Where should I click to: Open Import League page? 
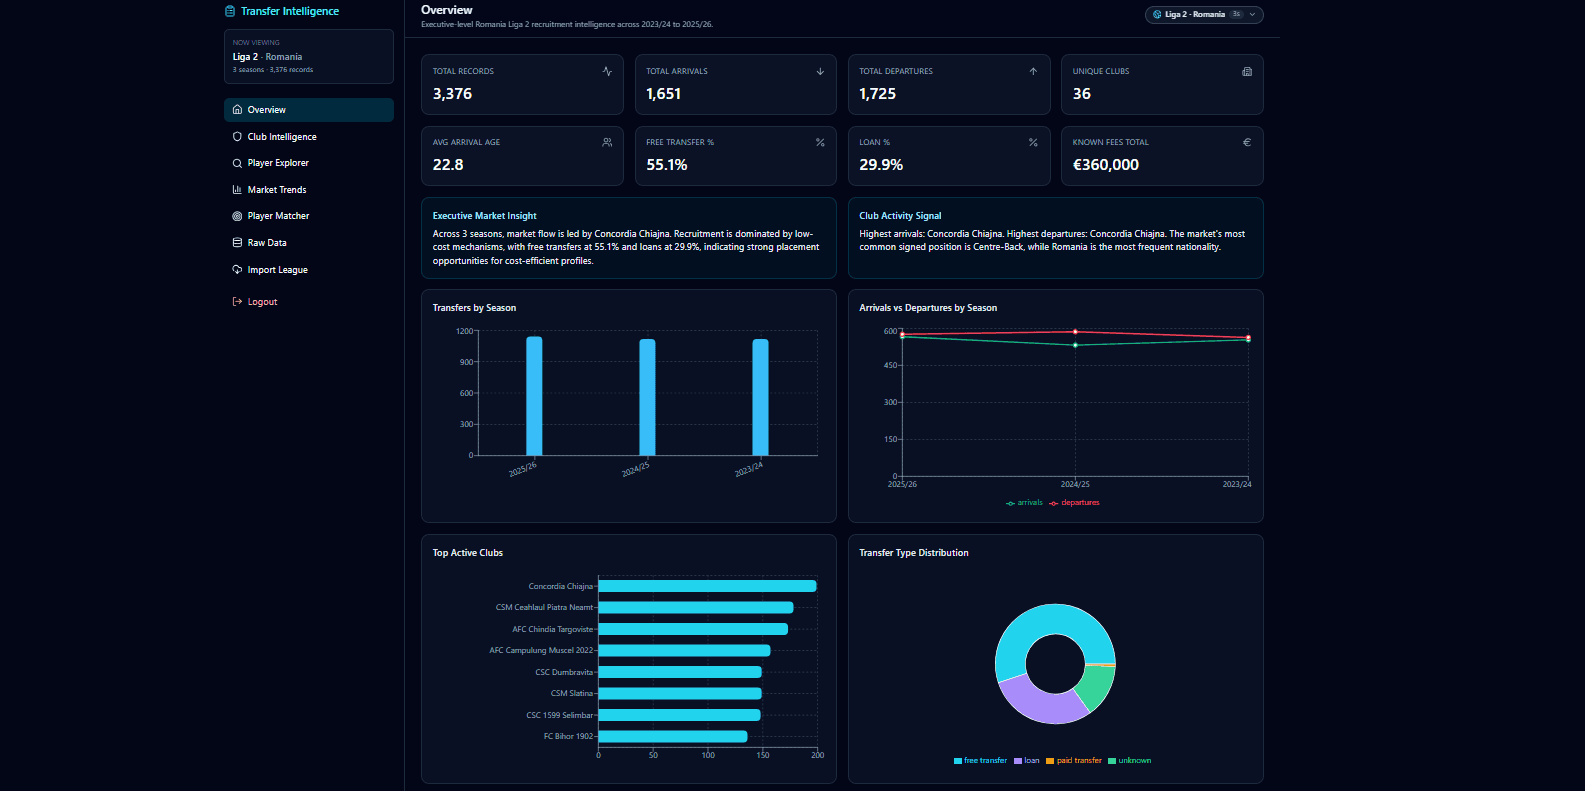tap(309, 269)
